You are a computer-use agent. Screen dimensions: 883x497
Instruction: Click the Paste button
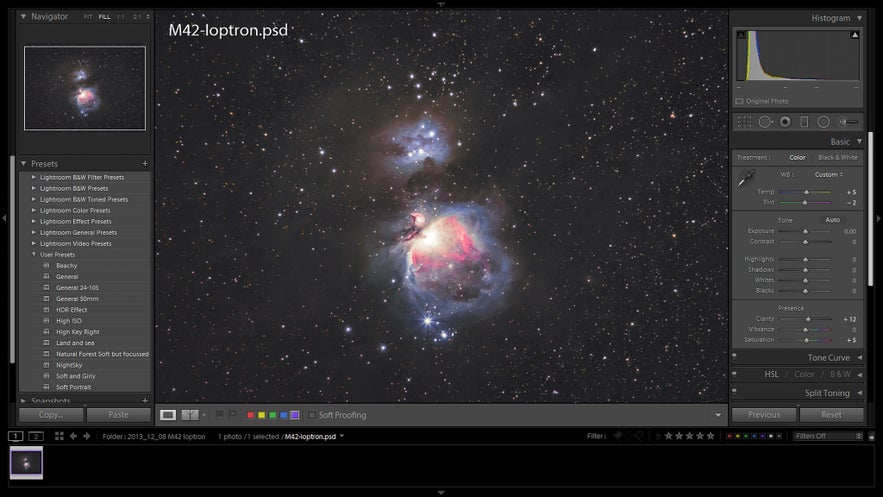118,415
